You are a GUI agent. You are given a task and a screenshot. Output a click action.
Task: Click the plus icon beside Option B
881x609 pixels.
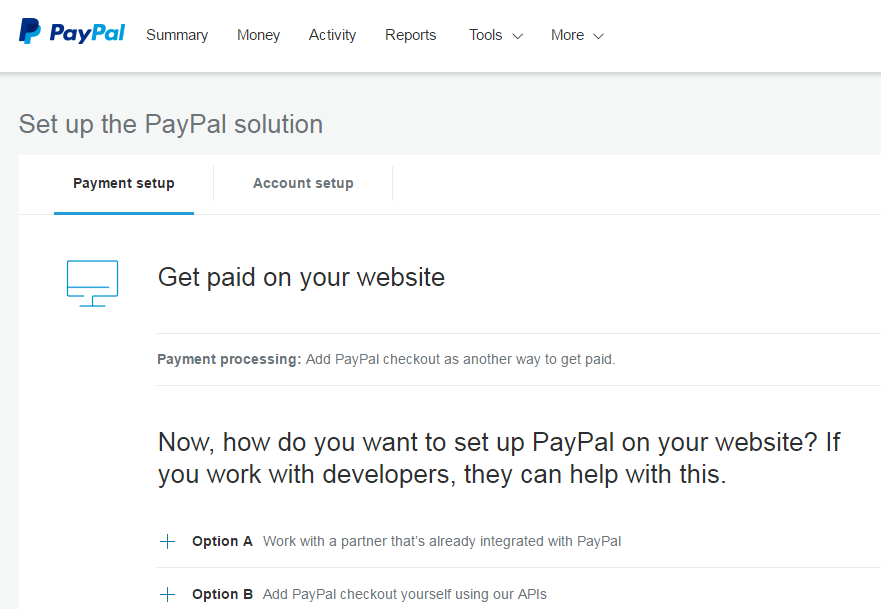coord(167,595)
